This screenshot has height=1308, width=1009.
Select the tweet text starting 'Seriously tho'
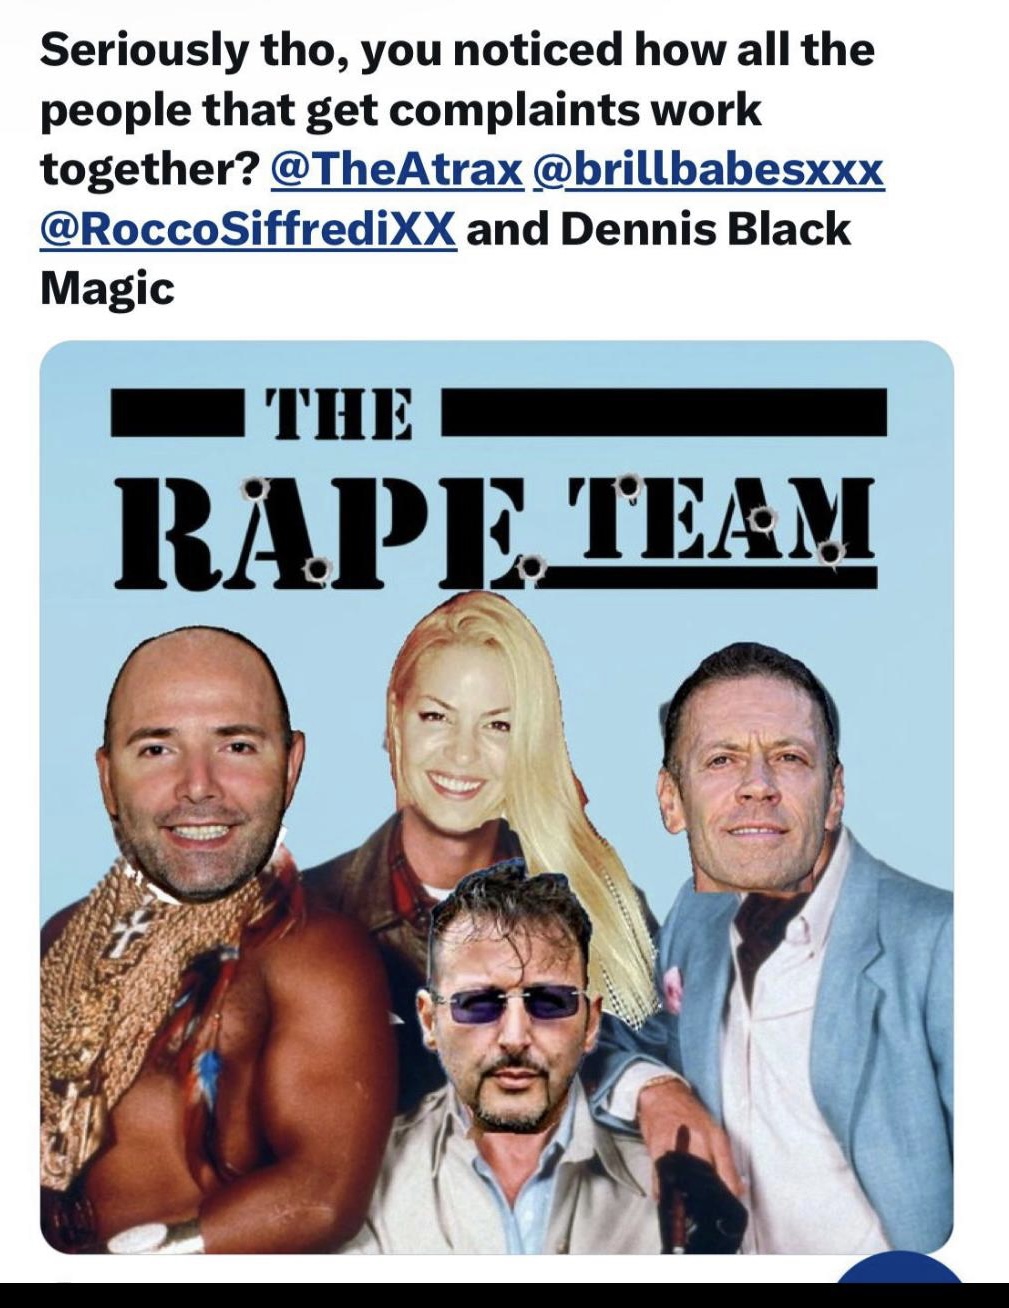462,168
